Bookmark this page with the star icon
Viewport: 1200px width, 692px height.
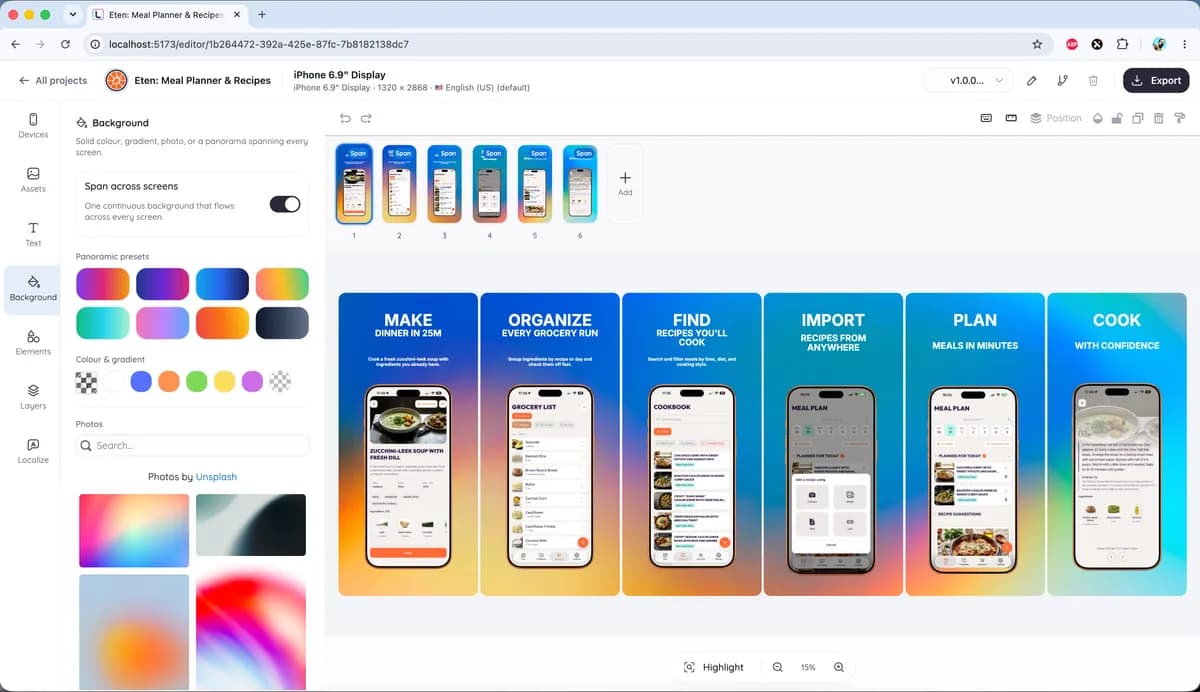pyautogui.click(x=1037, y=44)
